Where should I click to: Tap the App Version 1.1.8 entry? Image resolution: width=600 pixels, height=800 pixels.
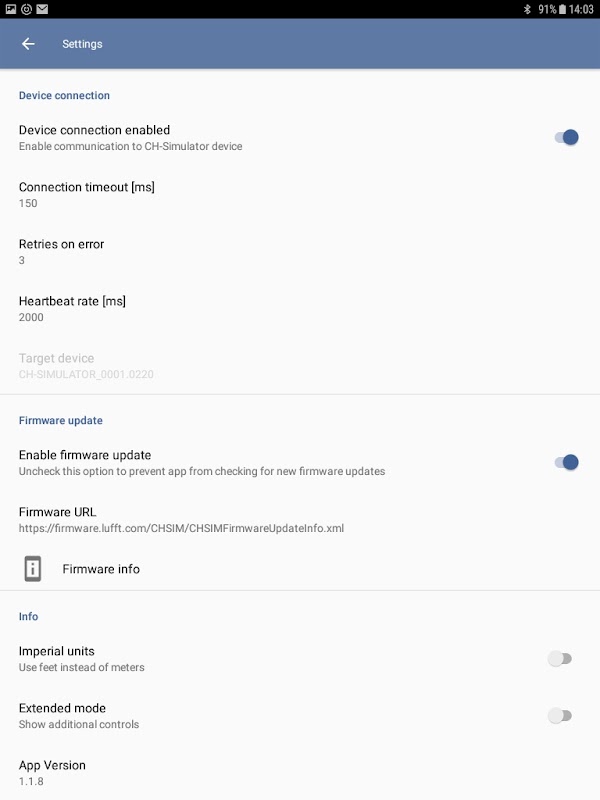pyautogui.click(x=300, y=772)
